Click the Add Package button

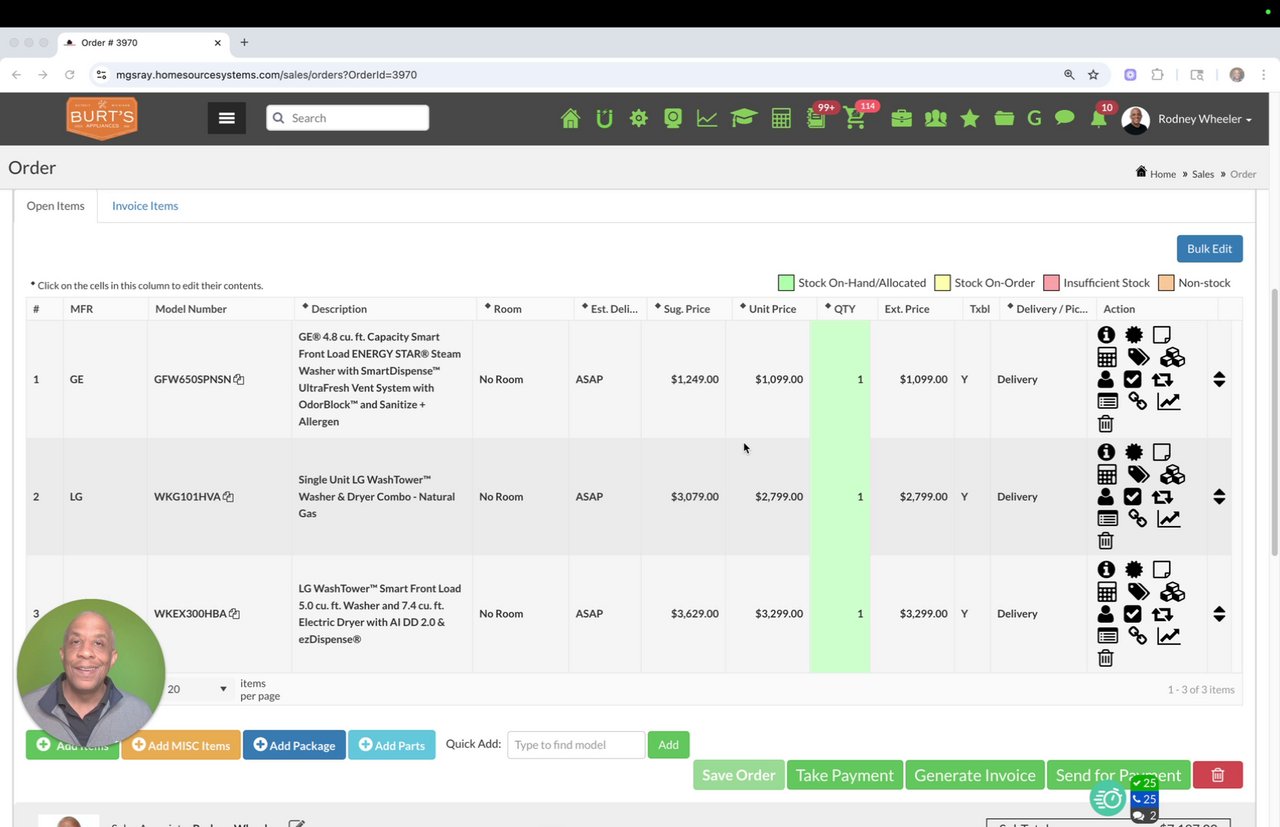pos(294,745)
